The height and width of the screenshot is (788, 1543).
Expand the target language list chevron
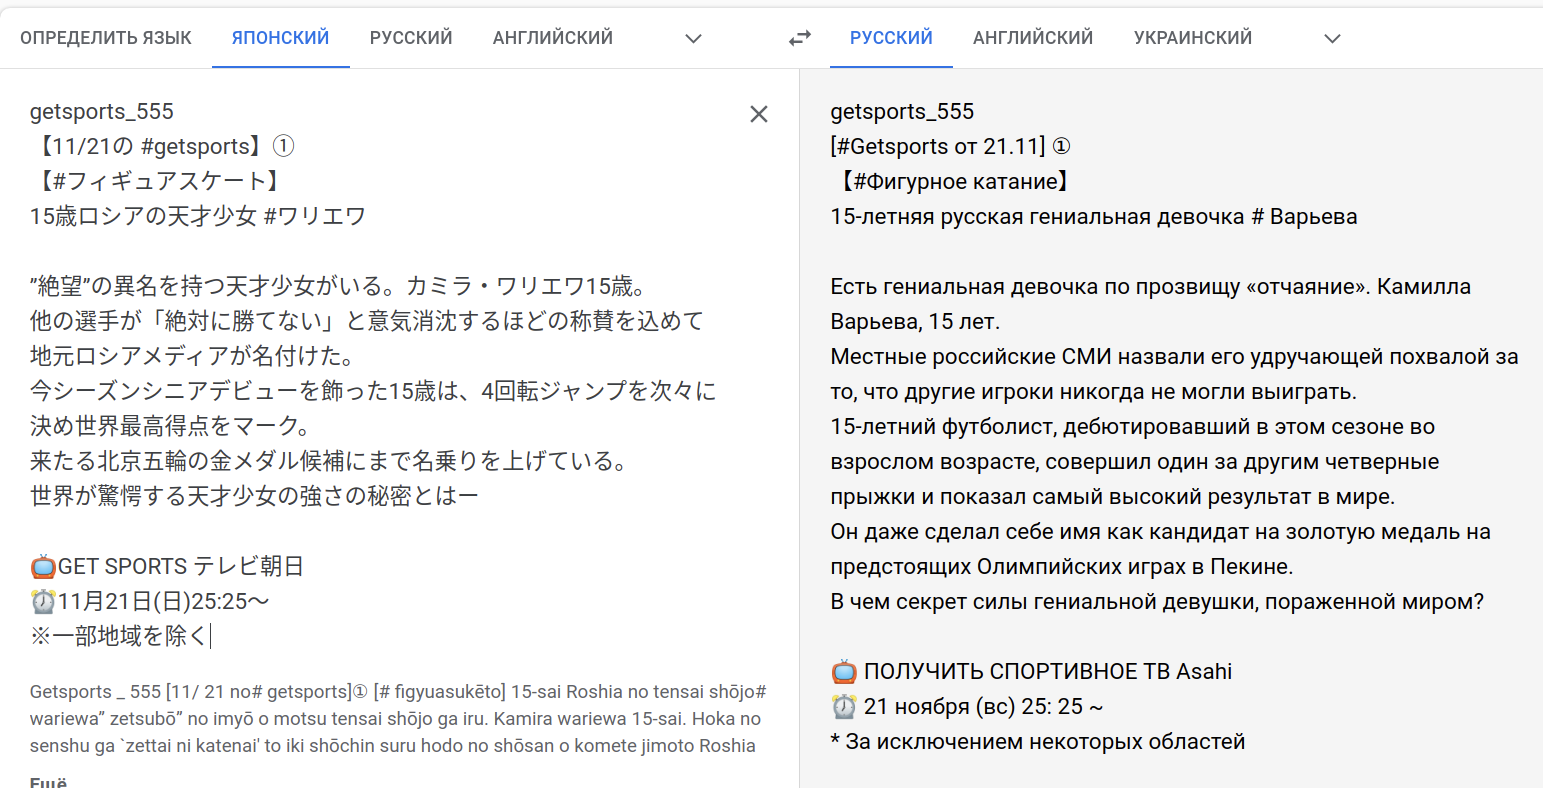[x=1331, y=38]
